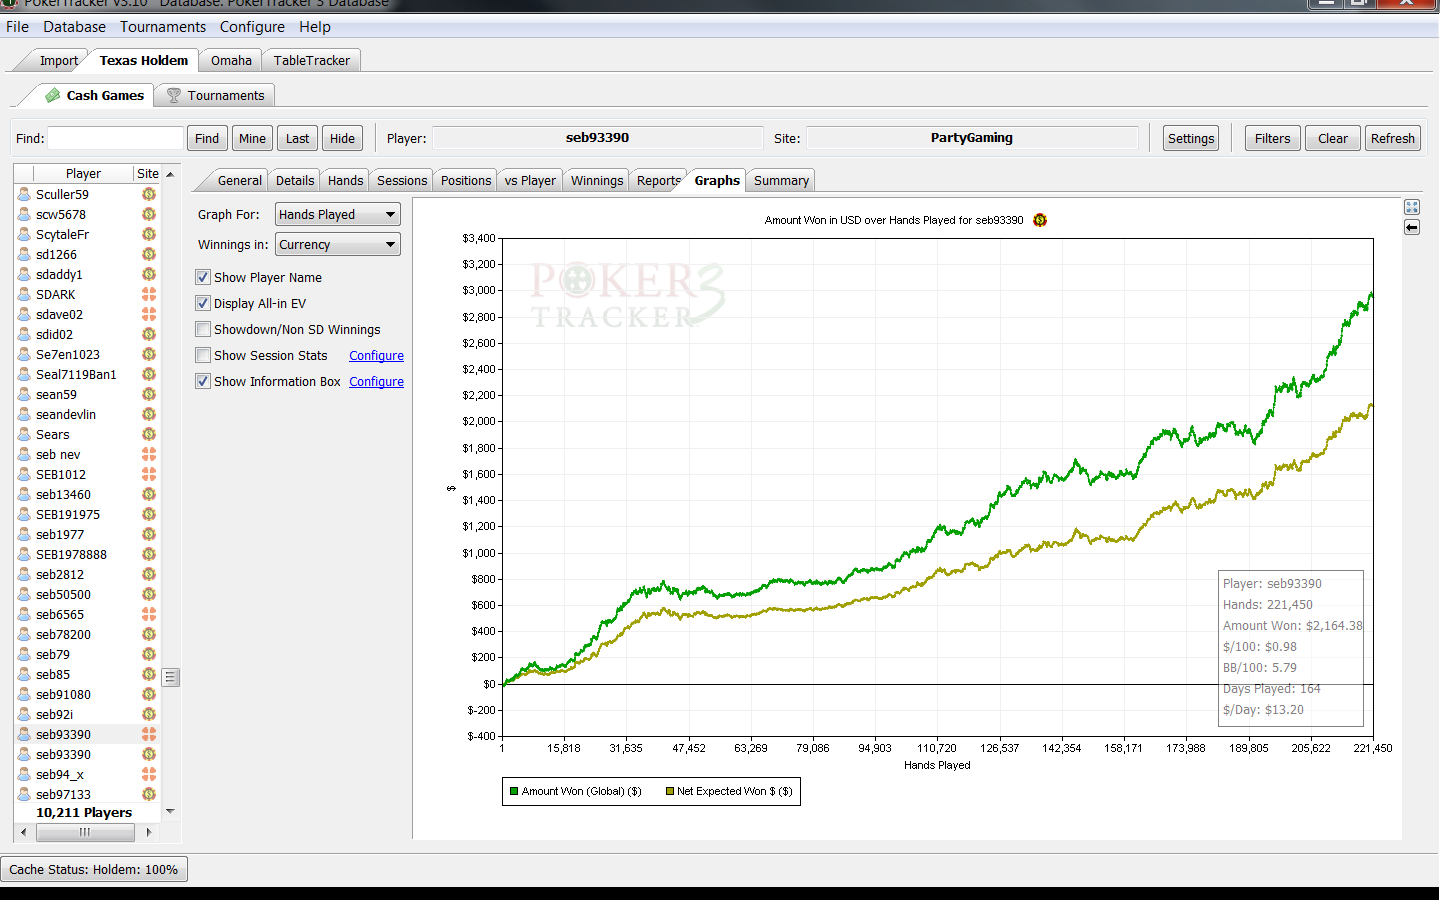Click the Hide button
1452x900 pixels.
(342, 138)
